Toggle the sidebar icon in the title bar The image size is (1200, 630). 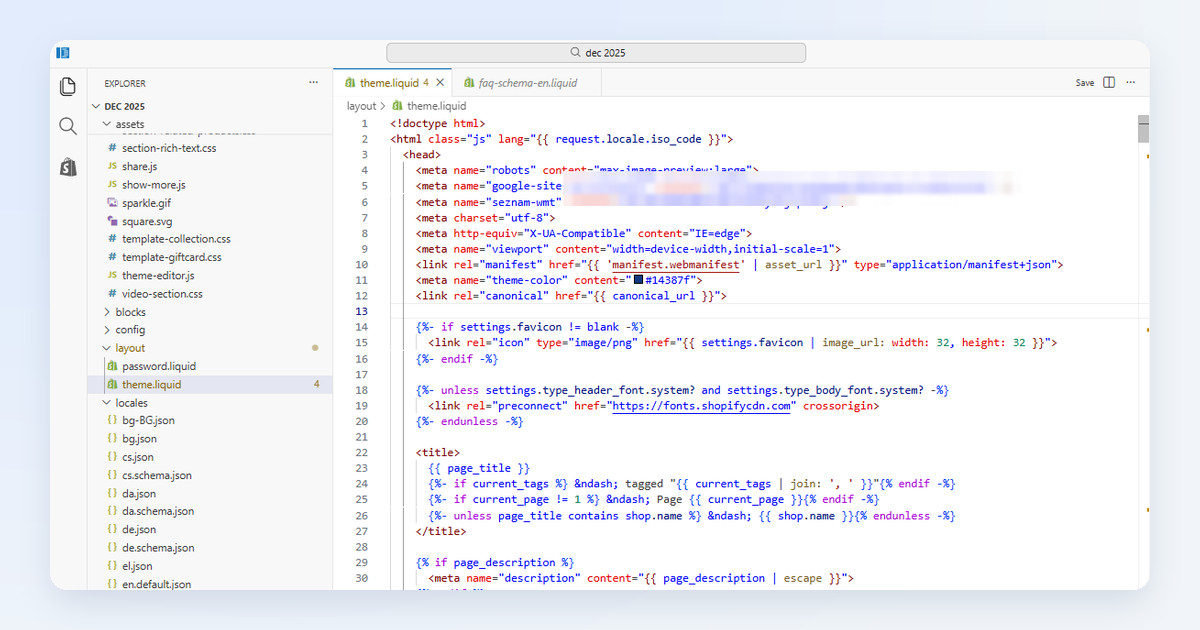tap(63, 52)
